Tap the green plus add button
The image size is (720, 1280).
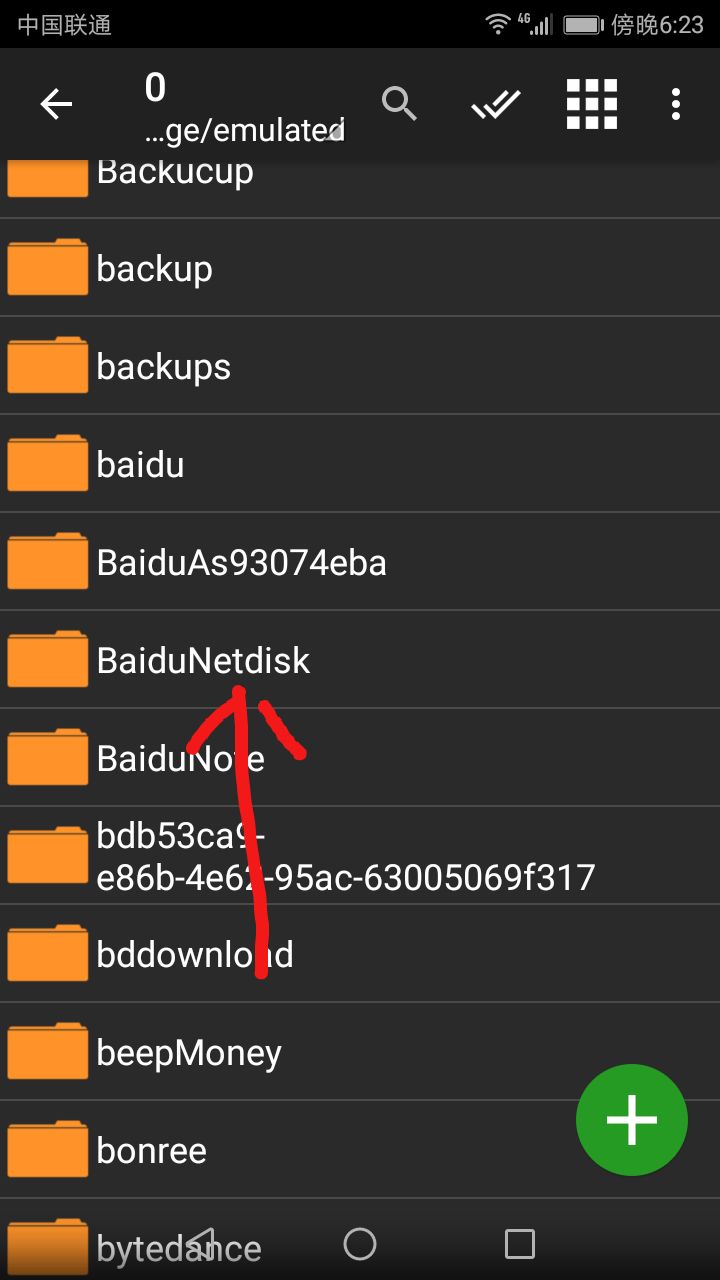(632, 1120)
